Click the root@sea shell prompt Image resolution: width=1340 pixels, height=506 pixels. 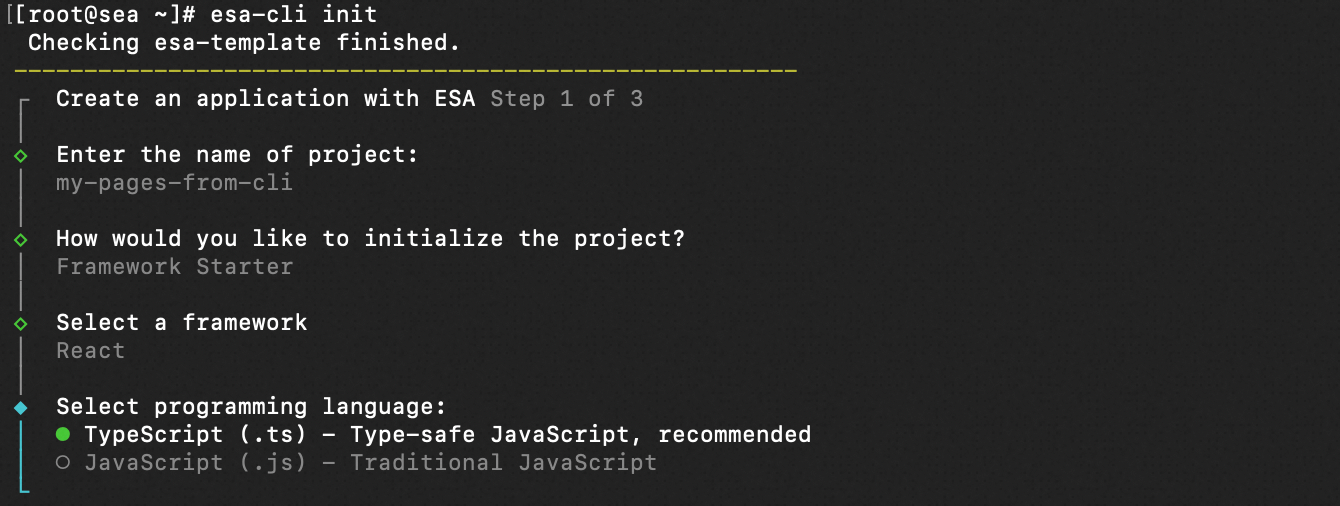100,15
